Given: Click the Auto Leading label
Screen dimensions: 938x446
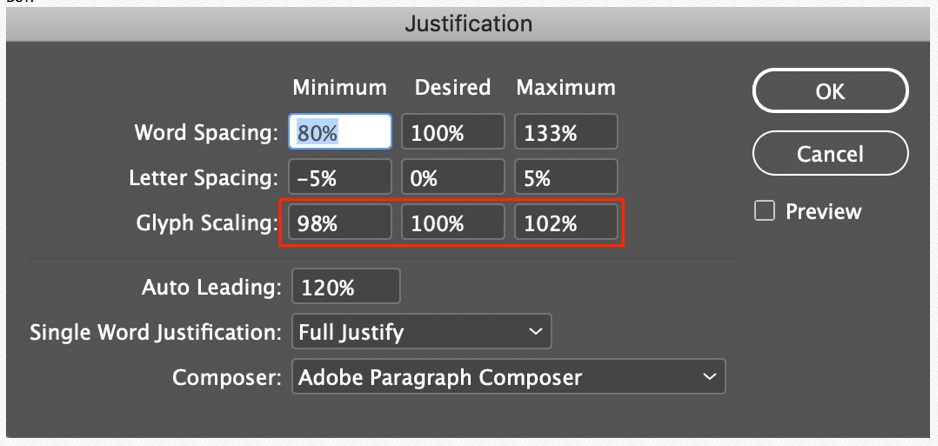Looking at the screenshot, I should tap(211, 288).
